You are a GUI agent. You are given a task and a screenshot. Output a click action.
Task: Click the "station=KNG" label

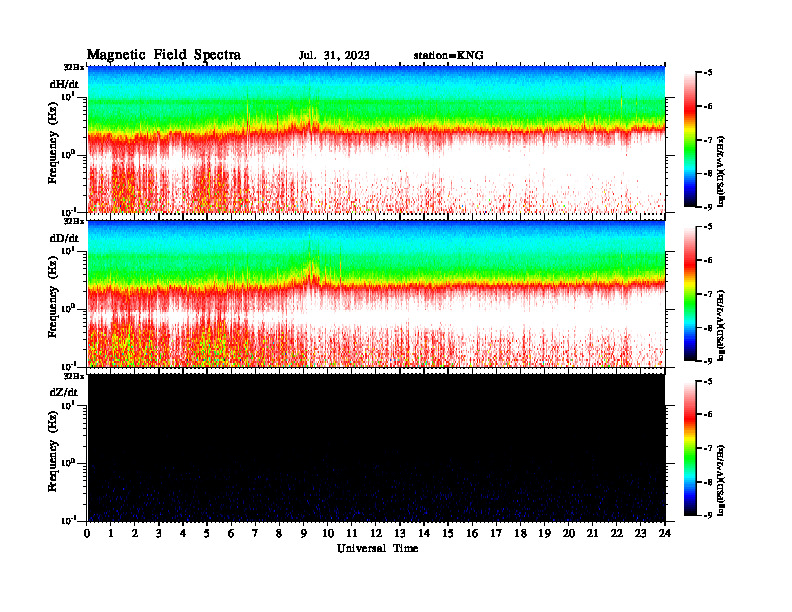pyautogui.click(x=449, y=56)
